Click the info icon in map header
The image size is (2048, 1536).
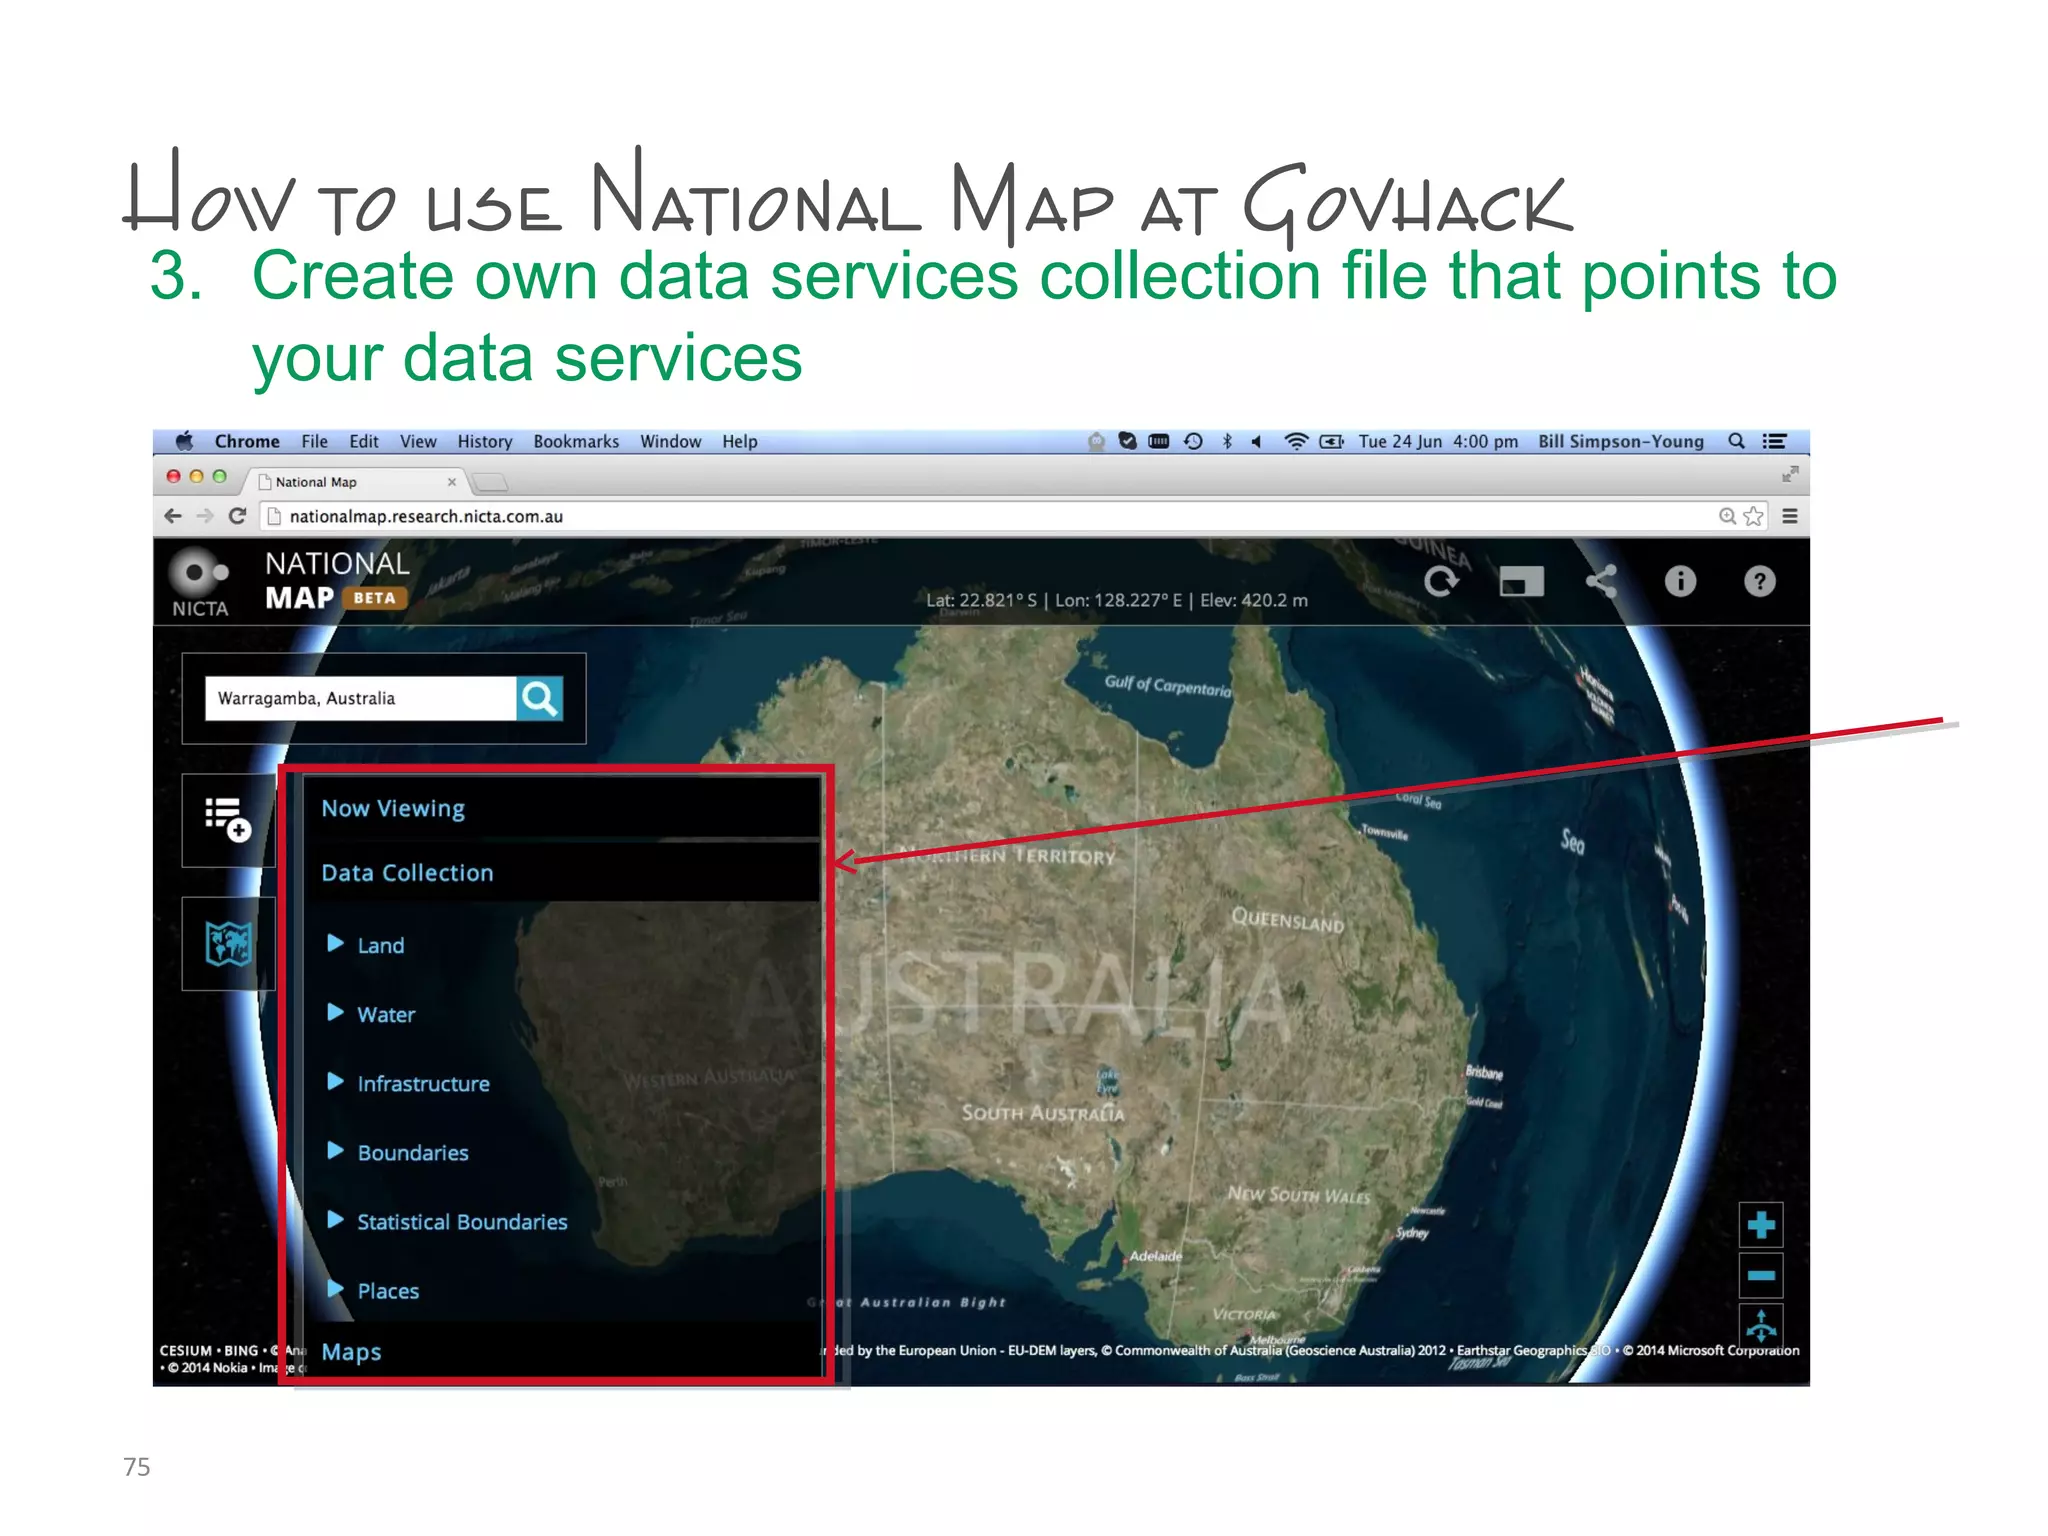[x=1680, y=582]
